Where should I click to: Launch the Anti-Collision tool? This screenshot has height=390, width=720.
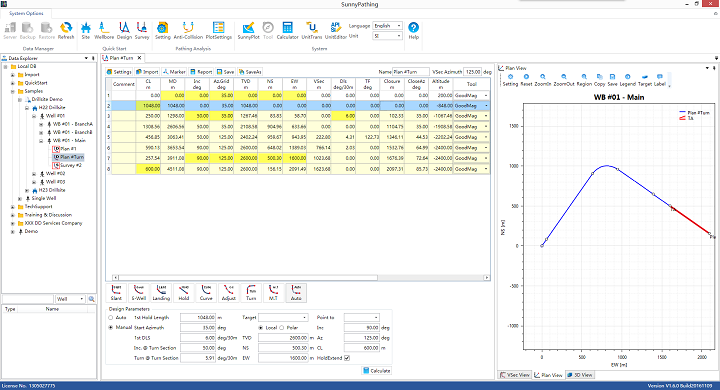tap(188, 30)
